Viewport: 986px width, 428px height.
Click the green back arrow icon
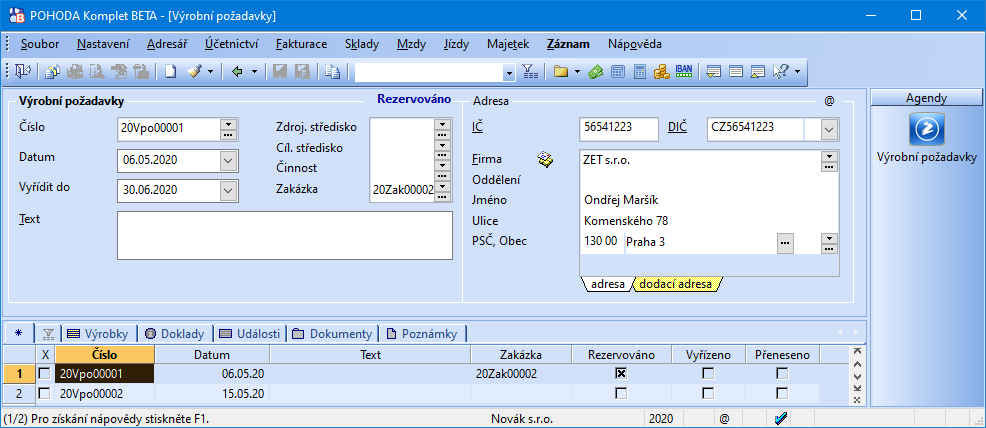(x=237, y=72)
